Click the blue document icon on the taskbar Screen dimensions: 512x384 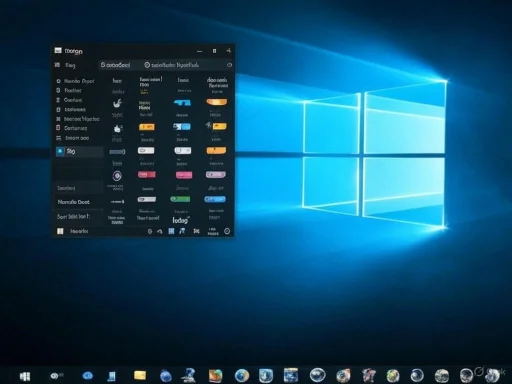(x=112, y=376)
